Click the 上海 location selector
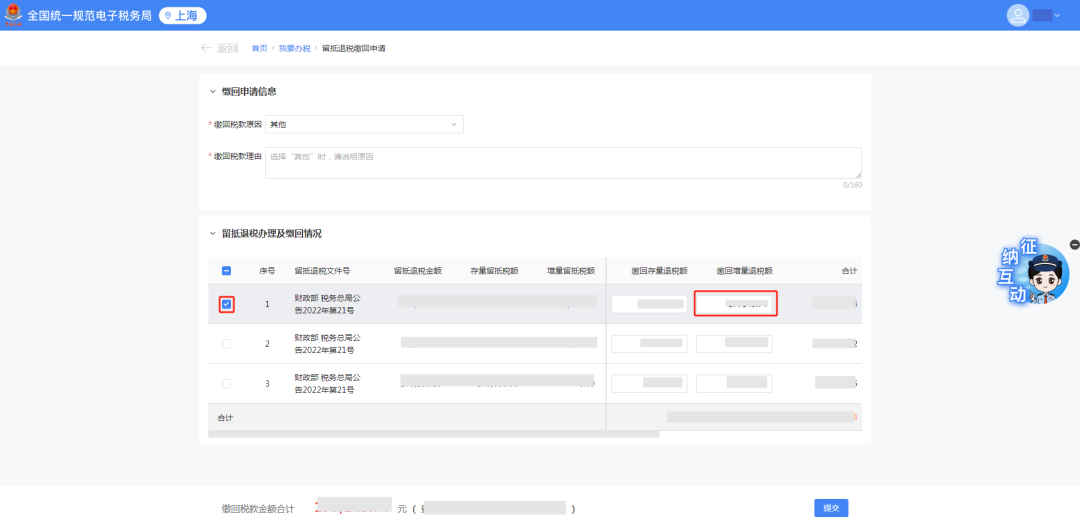The width and height of the screenshot is (1080, 529). [x=183, y=15]
